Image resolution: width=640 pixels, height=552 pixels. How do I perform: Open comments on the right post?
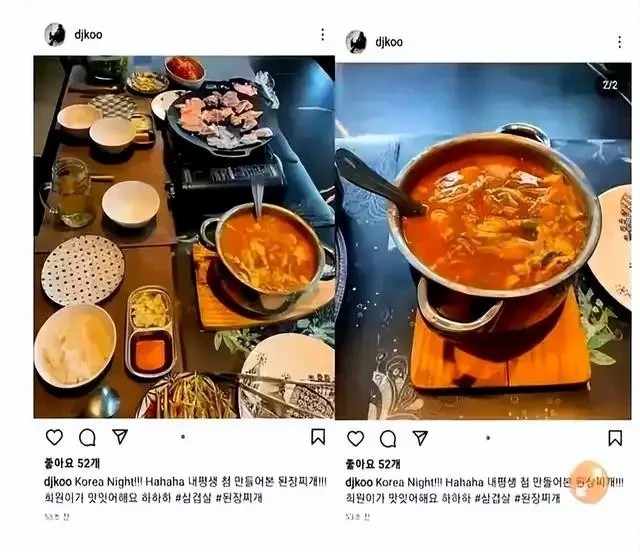pyautogui.click(x=388, y=439)
